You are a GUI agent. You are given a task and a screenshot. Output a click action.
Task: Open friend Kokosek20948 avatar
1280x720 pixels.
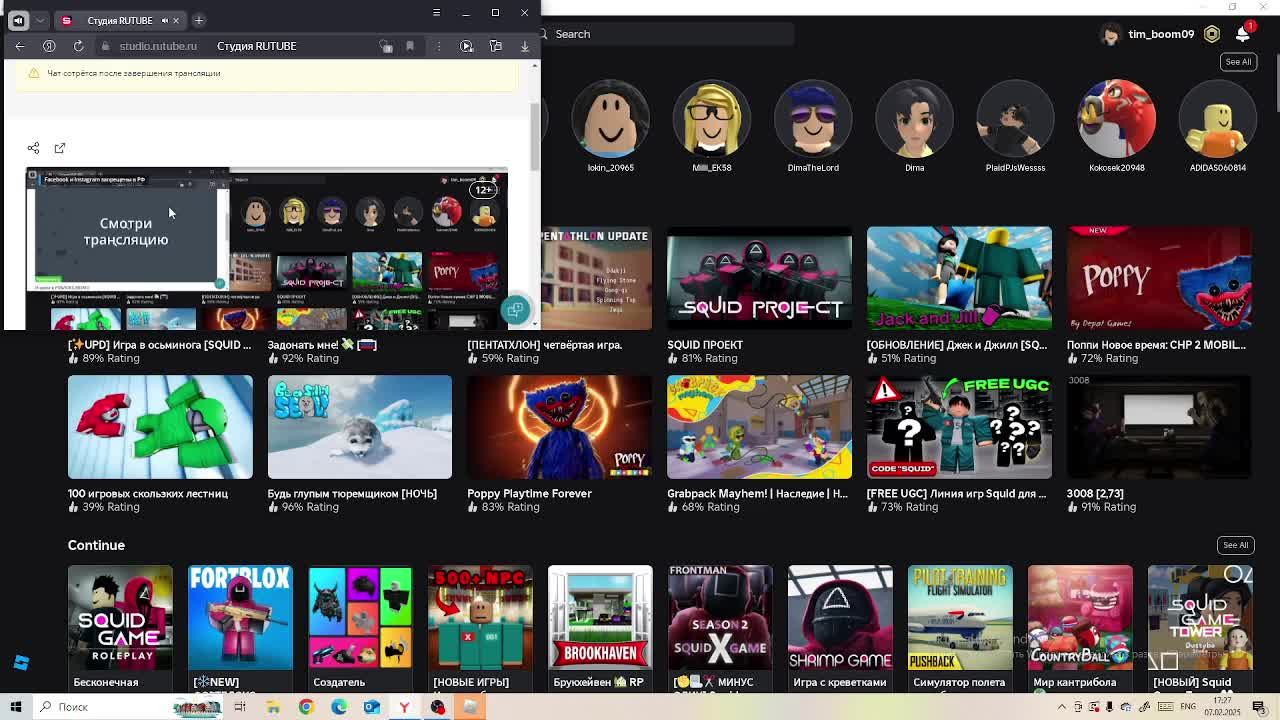click(1117, 119)
